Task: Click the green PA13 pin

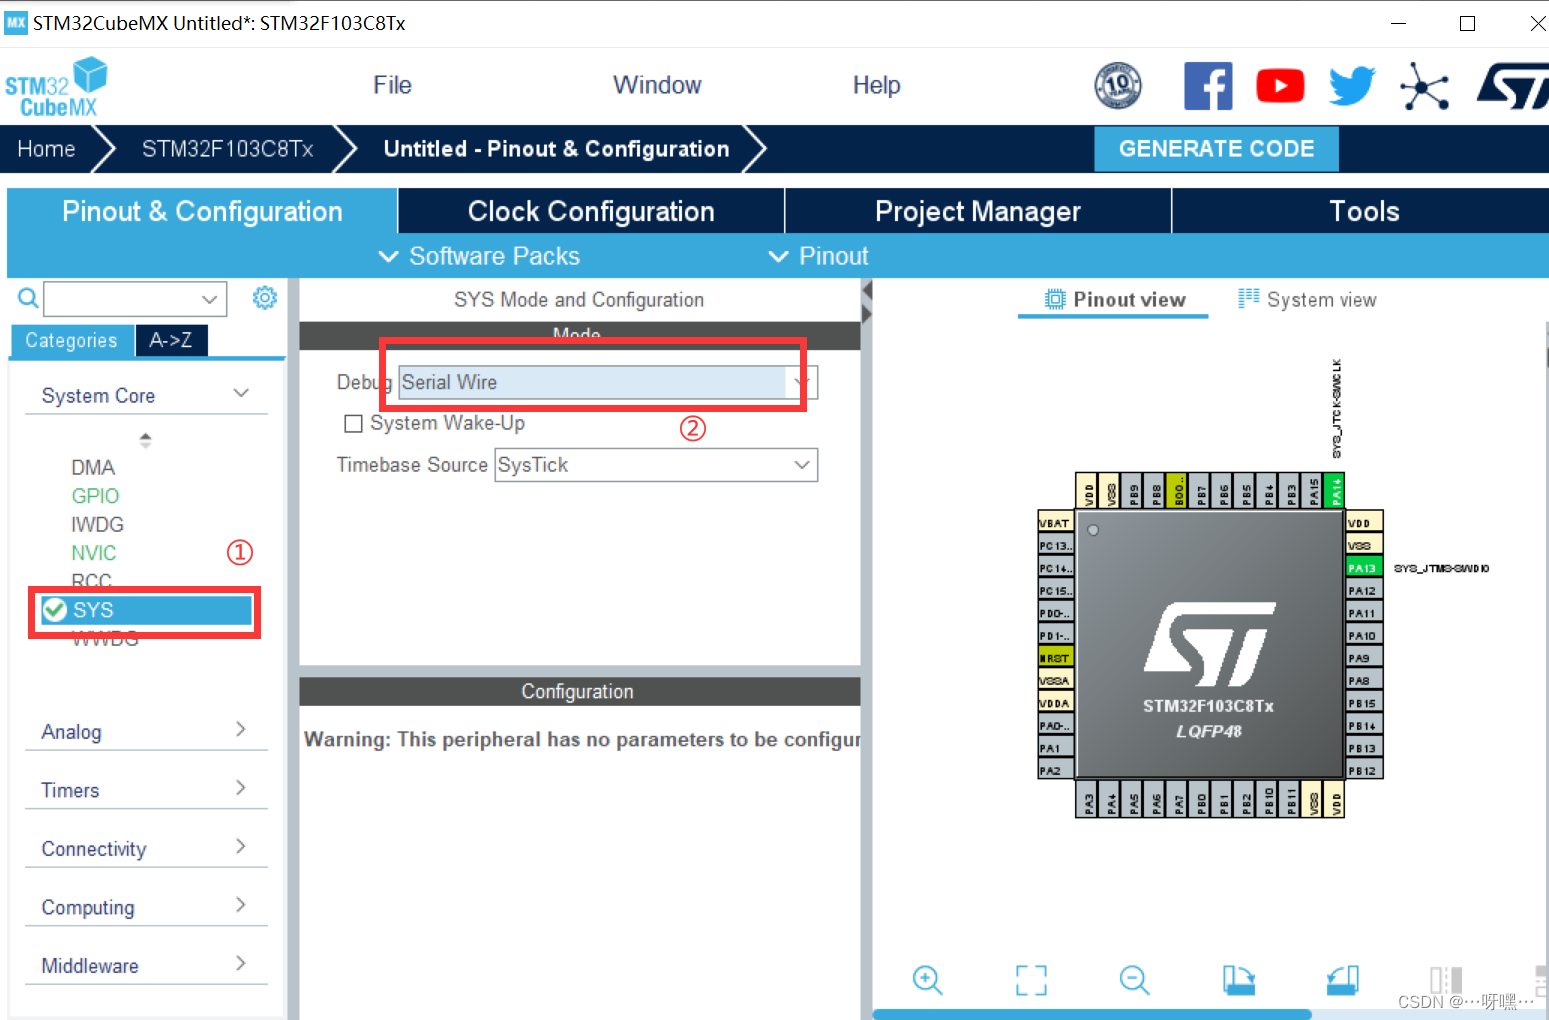Action: click(1364, 568)
